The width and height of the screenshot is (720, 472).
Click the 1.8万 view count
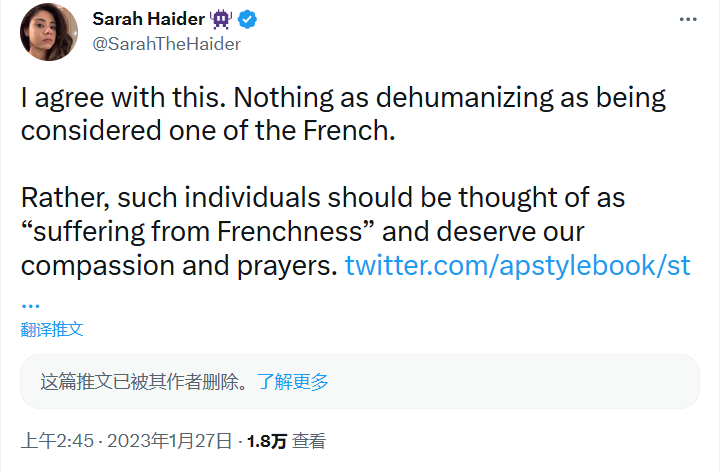(267, 440)
